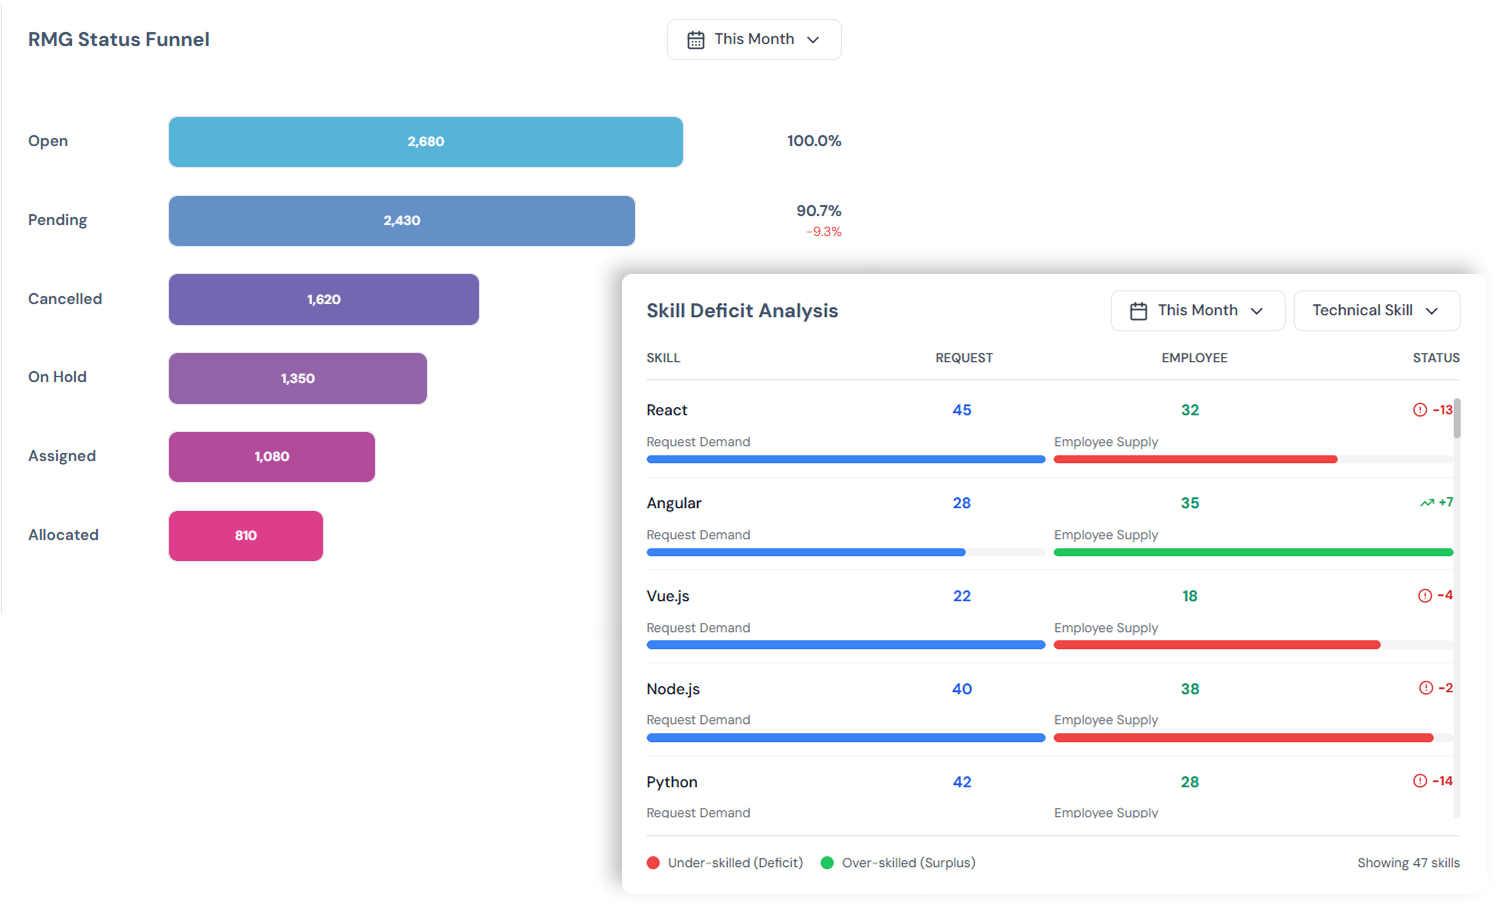Click the Open funnel bar showing 2,680
1507x917 pixels.
click(x=425, y=142)
